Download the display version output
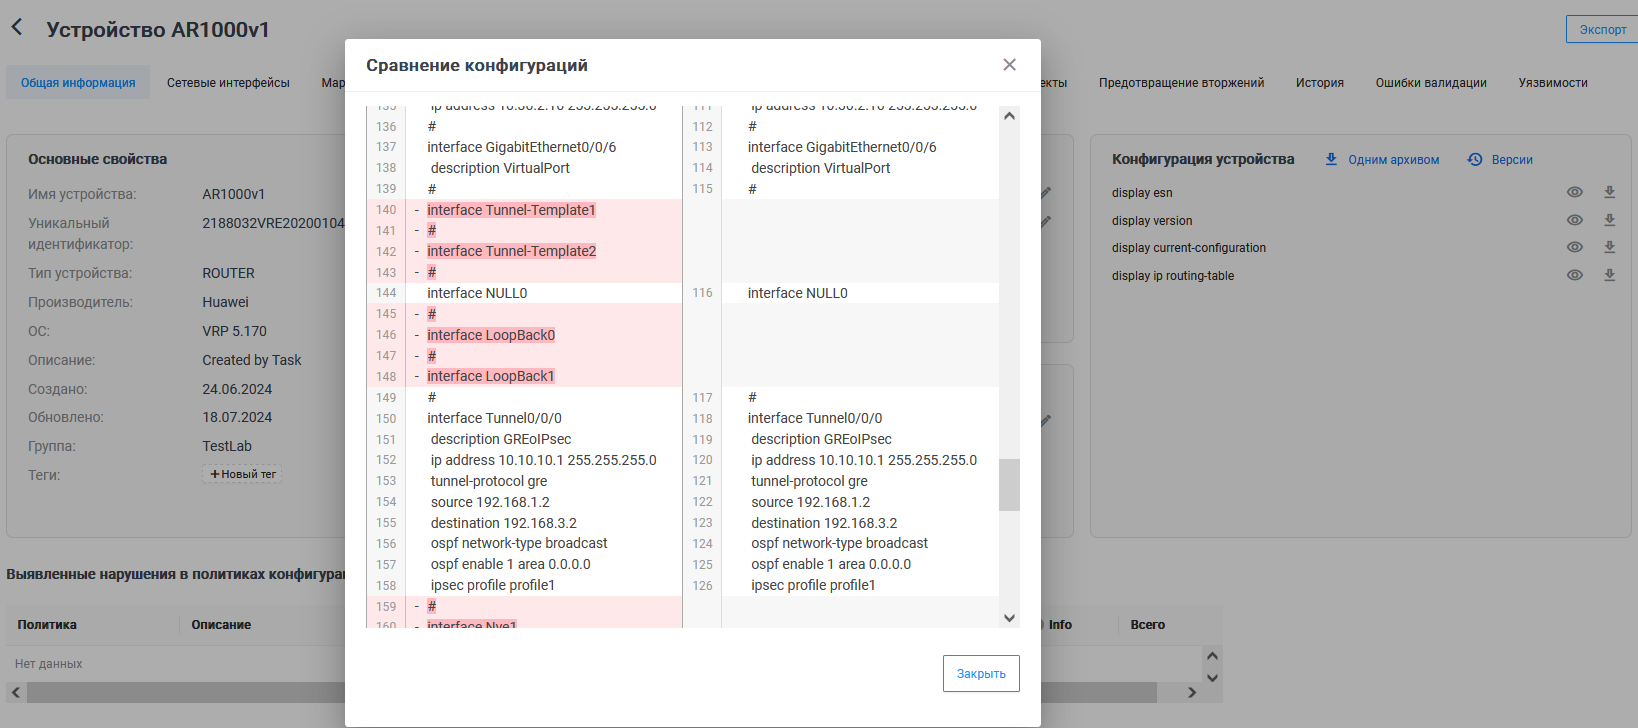Viewport: 1638px width, 728px height. click(x=1610, y=220)
